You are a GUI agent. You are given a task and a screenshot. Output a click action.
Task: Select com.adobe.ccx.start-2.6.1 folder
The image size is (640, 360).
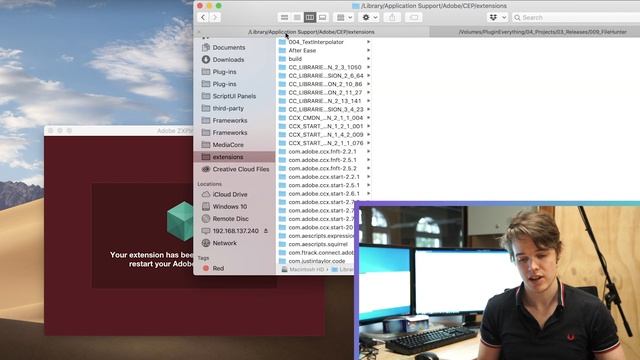324,194
